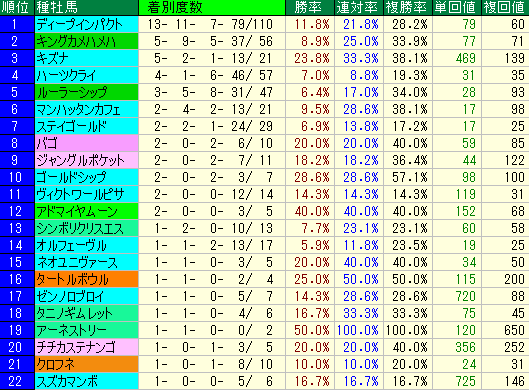Click 単回値 469 in the キズナ row
529x390 pixels.
(x=456, y=58)
